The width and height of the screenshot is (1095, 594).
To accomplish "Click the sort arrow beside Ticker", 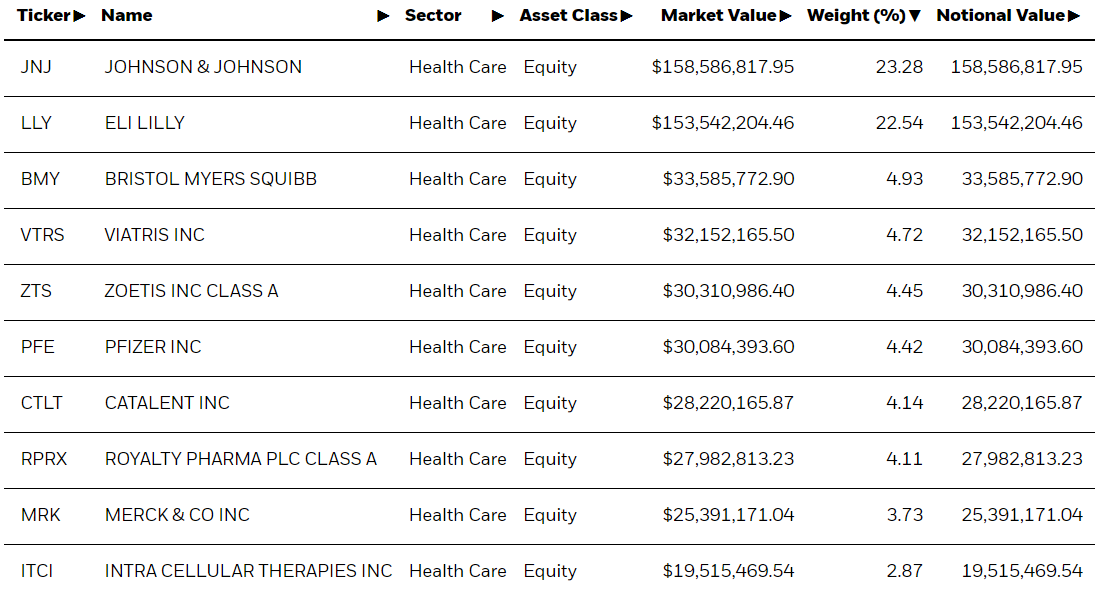I will point(79,16).
